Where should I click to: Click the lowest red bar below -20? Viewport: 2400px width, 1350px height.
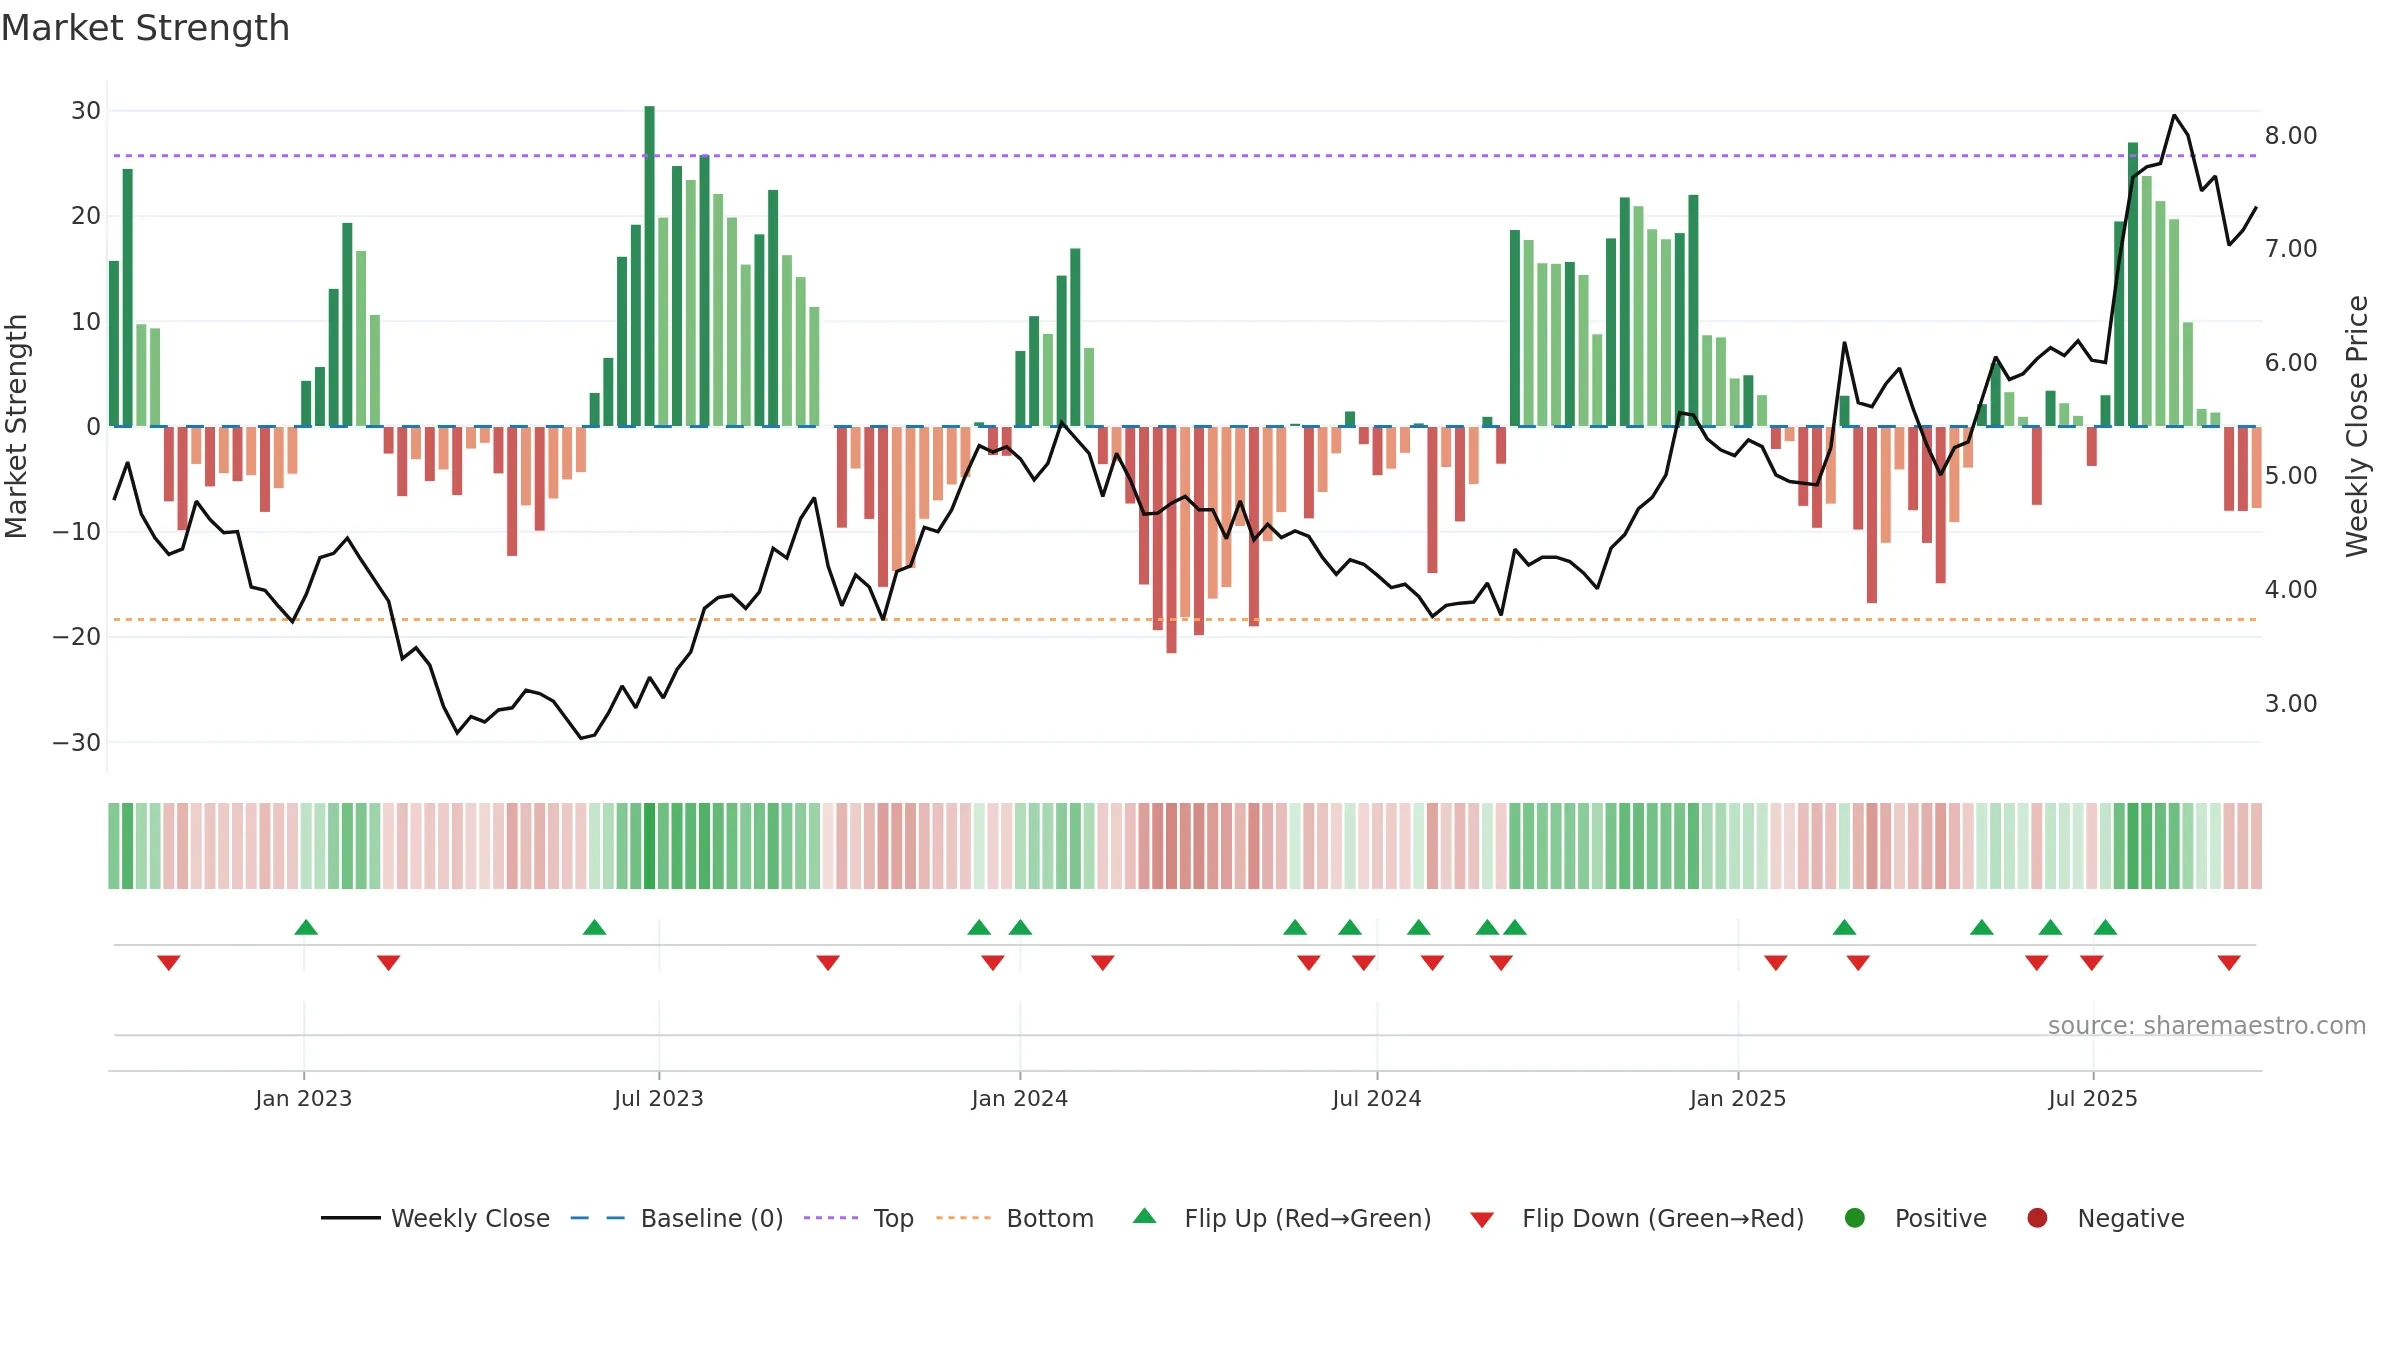[x=1171, y=540]
